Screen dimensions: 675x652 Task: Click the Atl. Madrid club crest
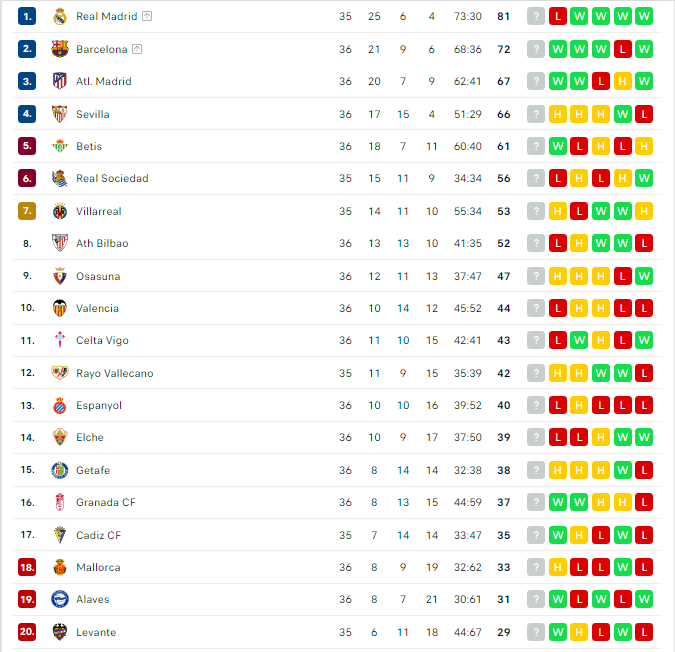point(60,81)
